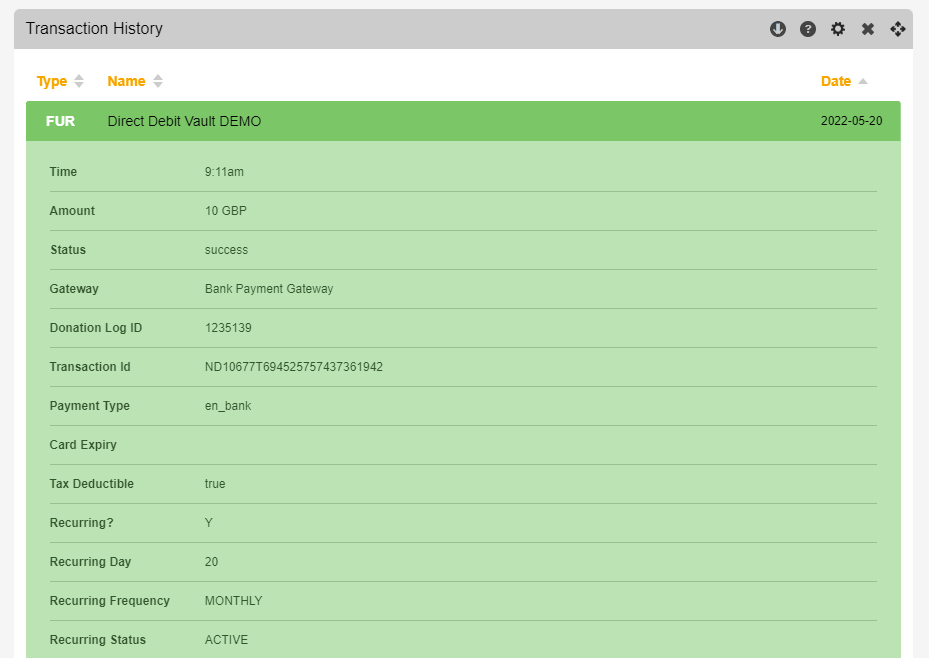Select the transaction ID value ND10677T...
The height and width of the screenshot is (658, 929).
point(293,367)
